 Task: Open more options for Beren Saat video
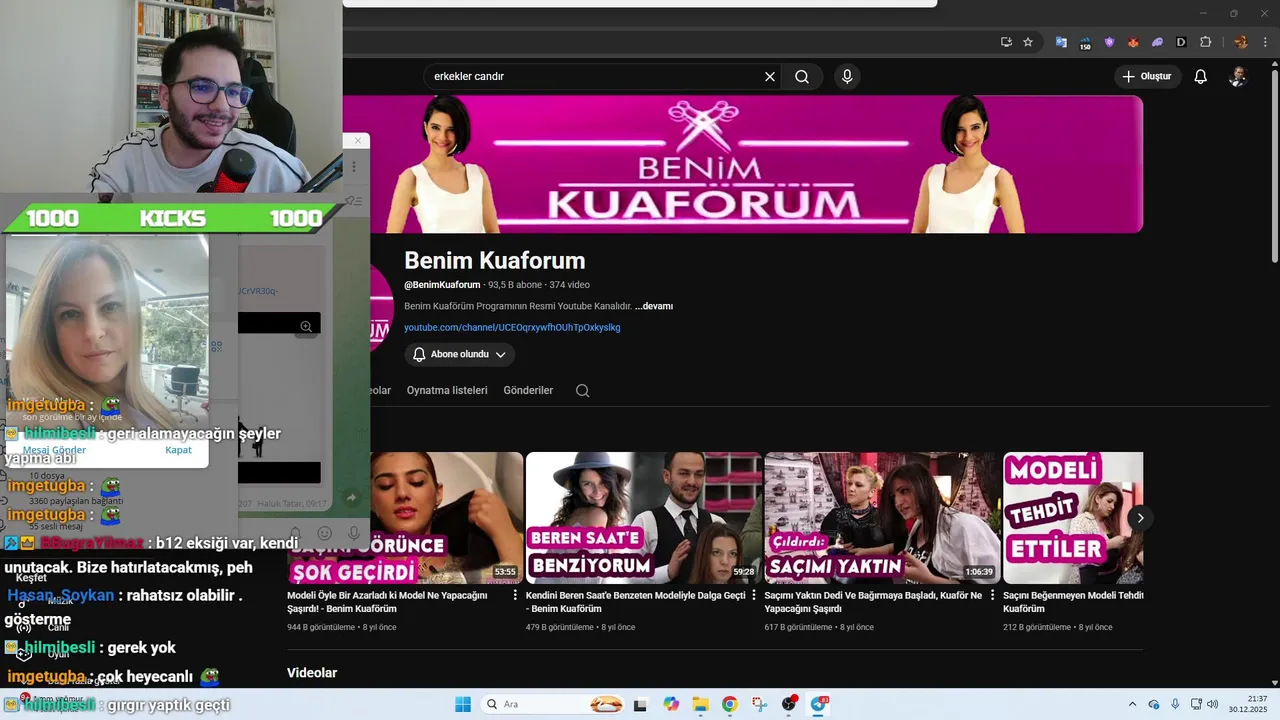(755, 596)
